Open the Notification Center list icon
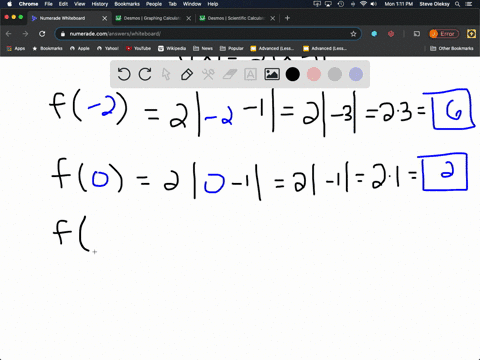The width and height of the screenshot is (480, 360). click(x=470, y=4)
